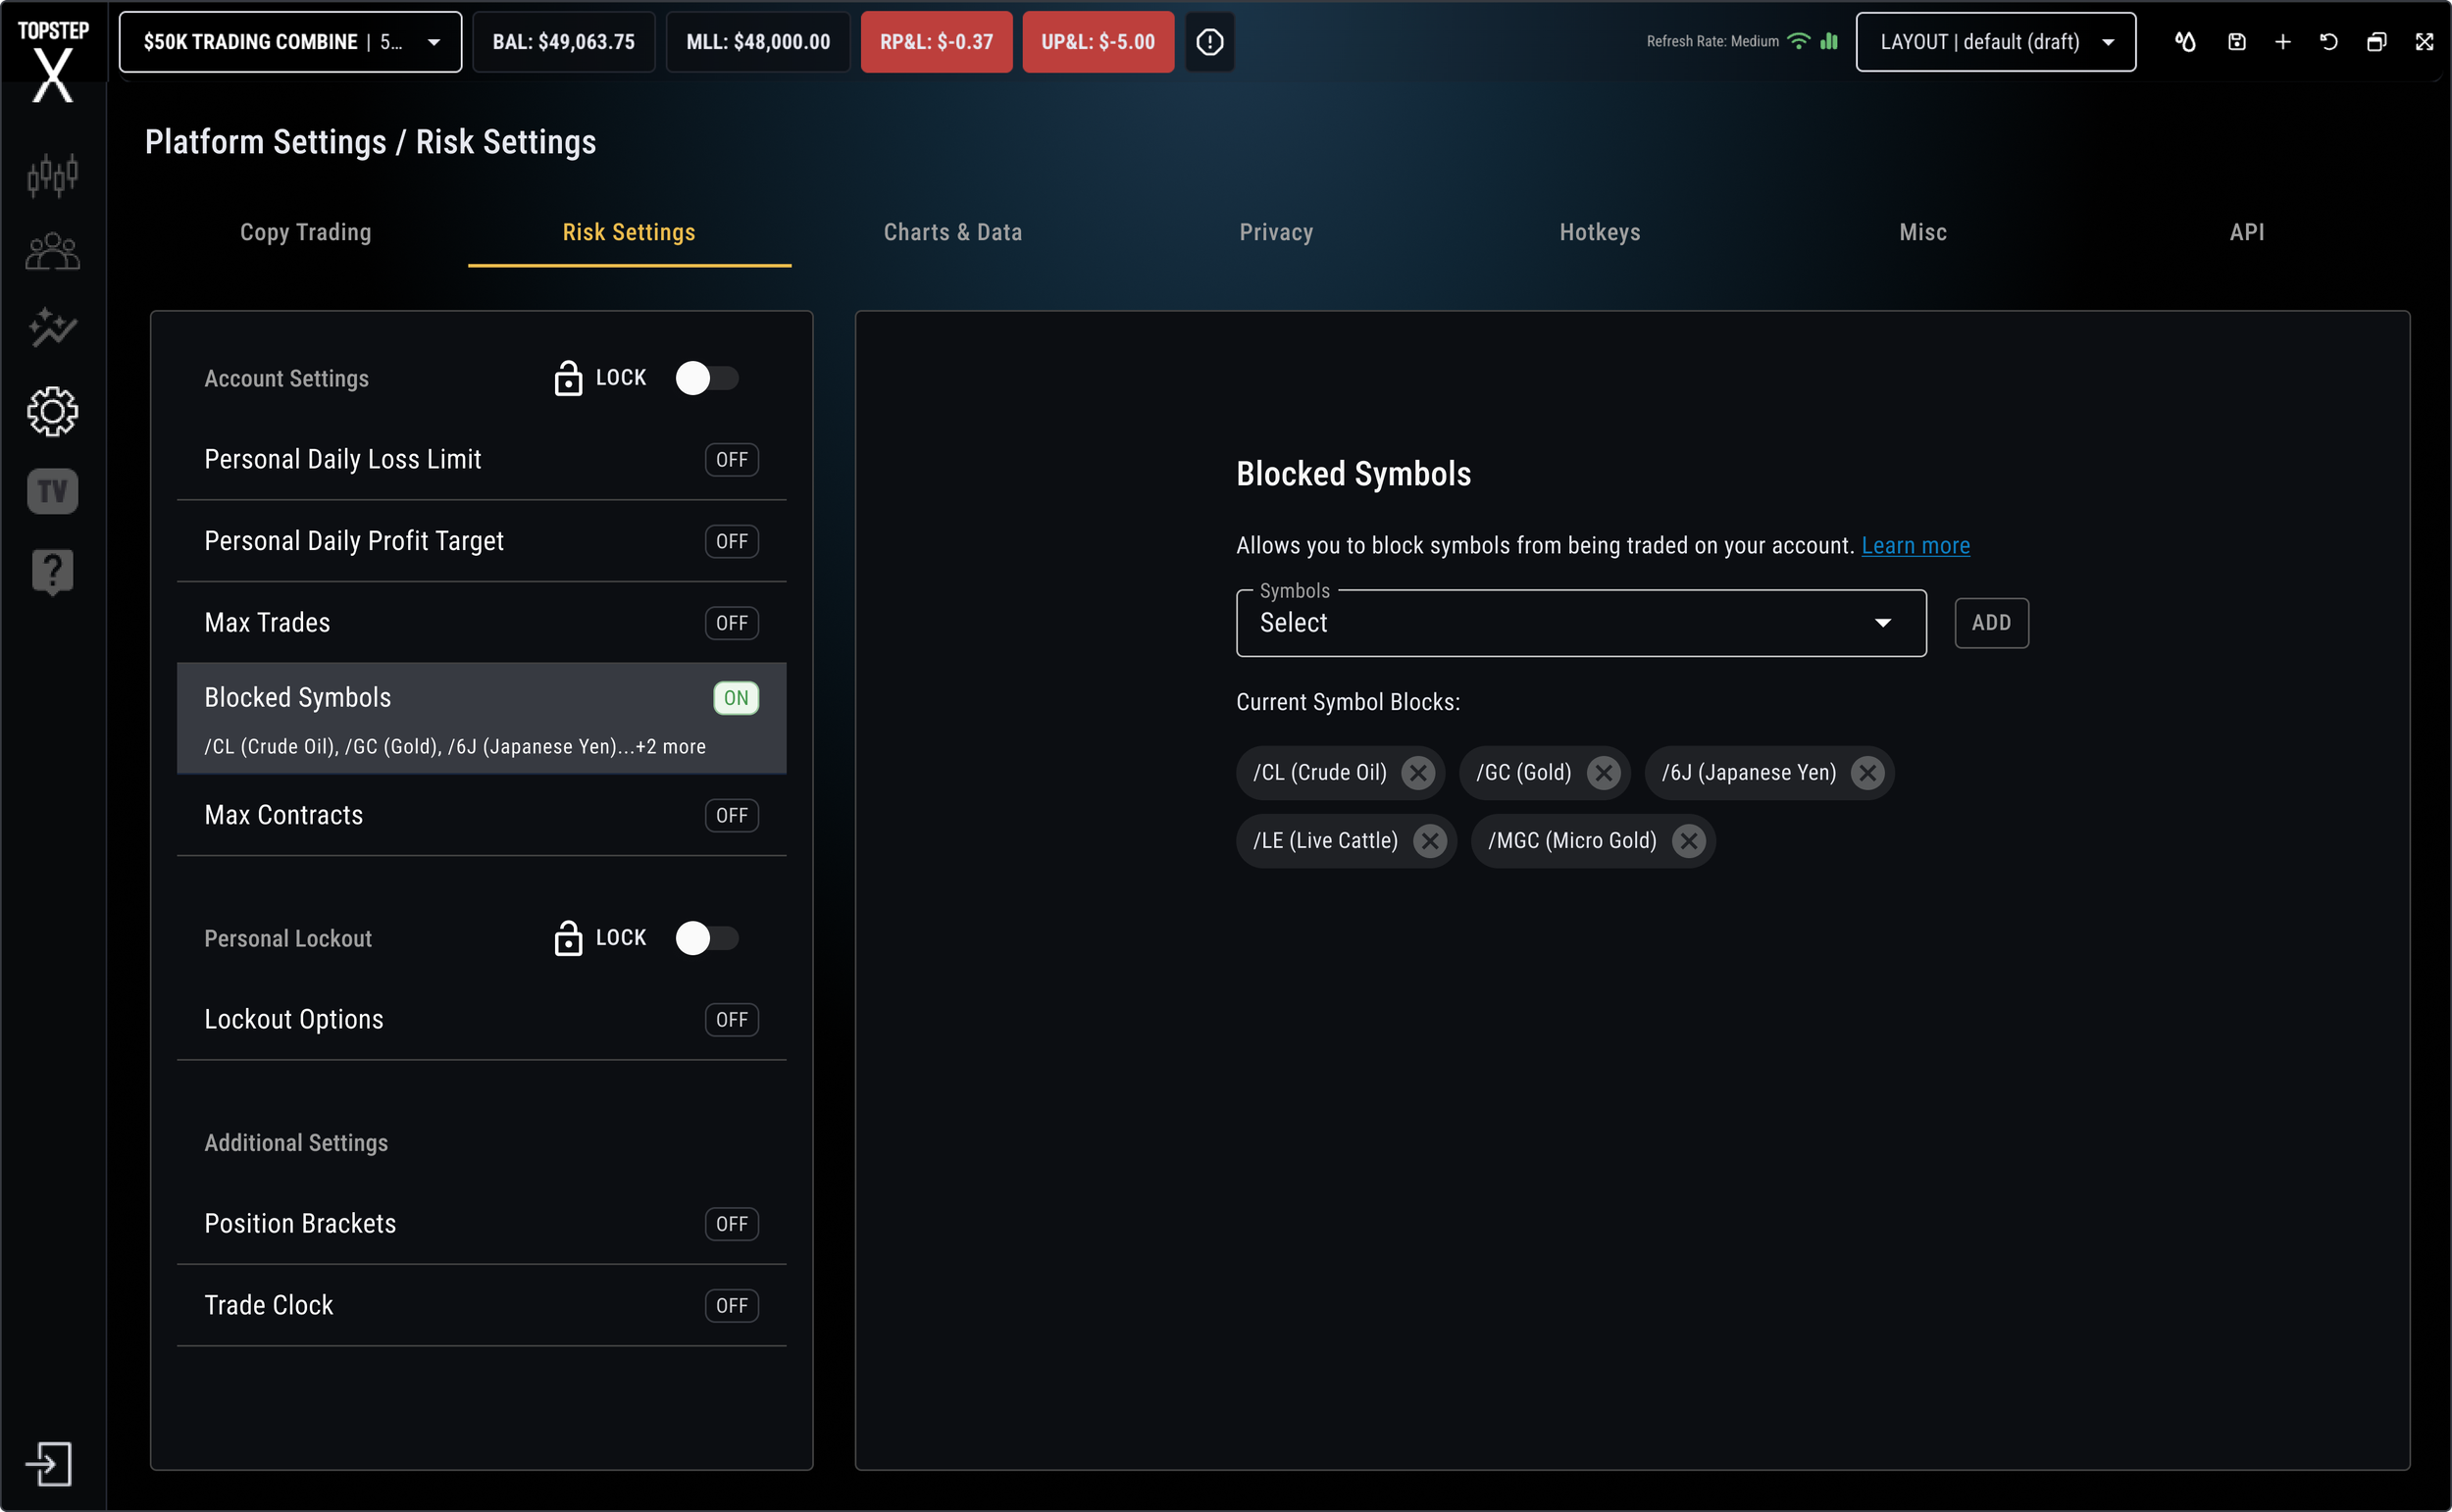Click the logout icon at sidebar bottom
The height and width of the screenshot is (1512, 2452).
[49, 1464]
